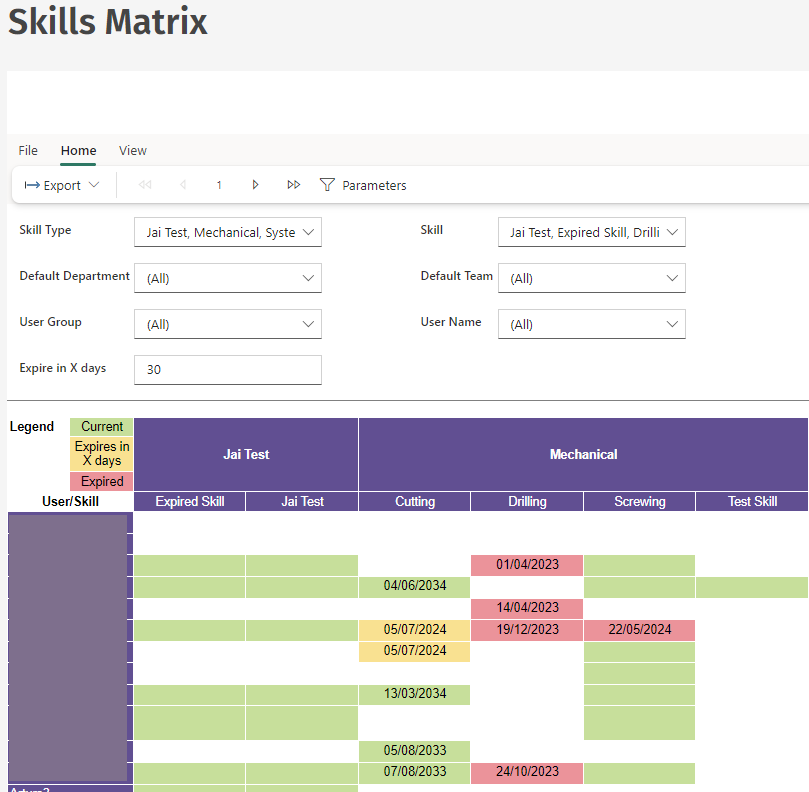This screenshot has width=809, height=792.
Task: Click the Expire in X days field
Action: pos(228,369)
